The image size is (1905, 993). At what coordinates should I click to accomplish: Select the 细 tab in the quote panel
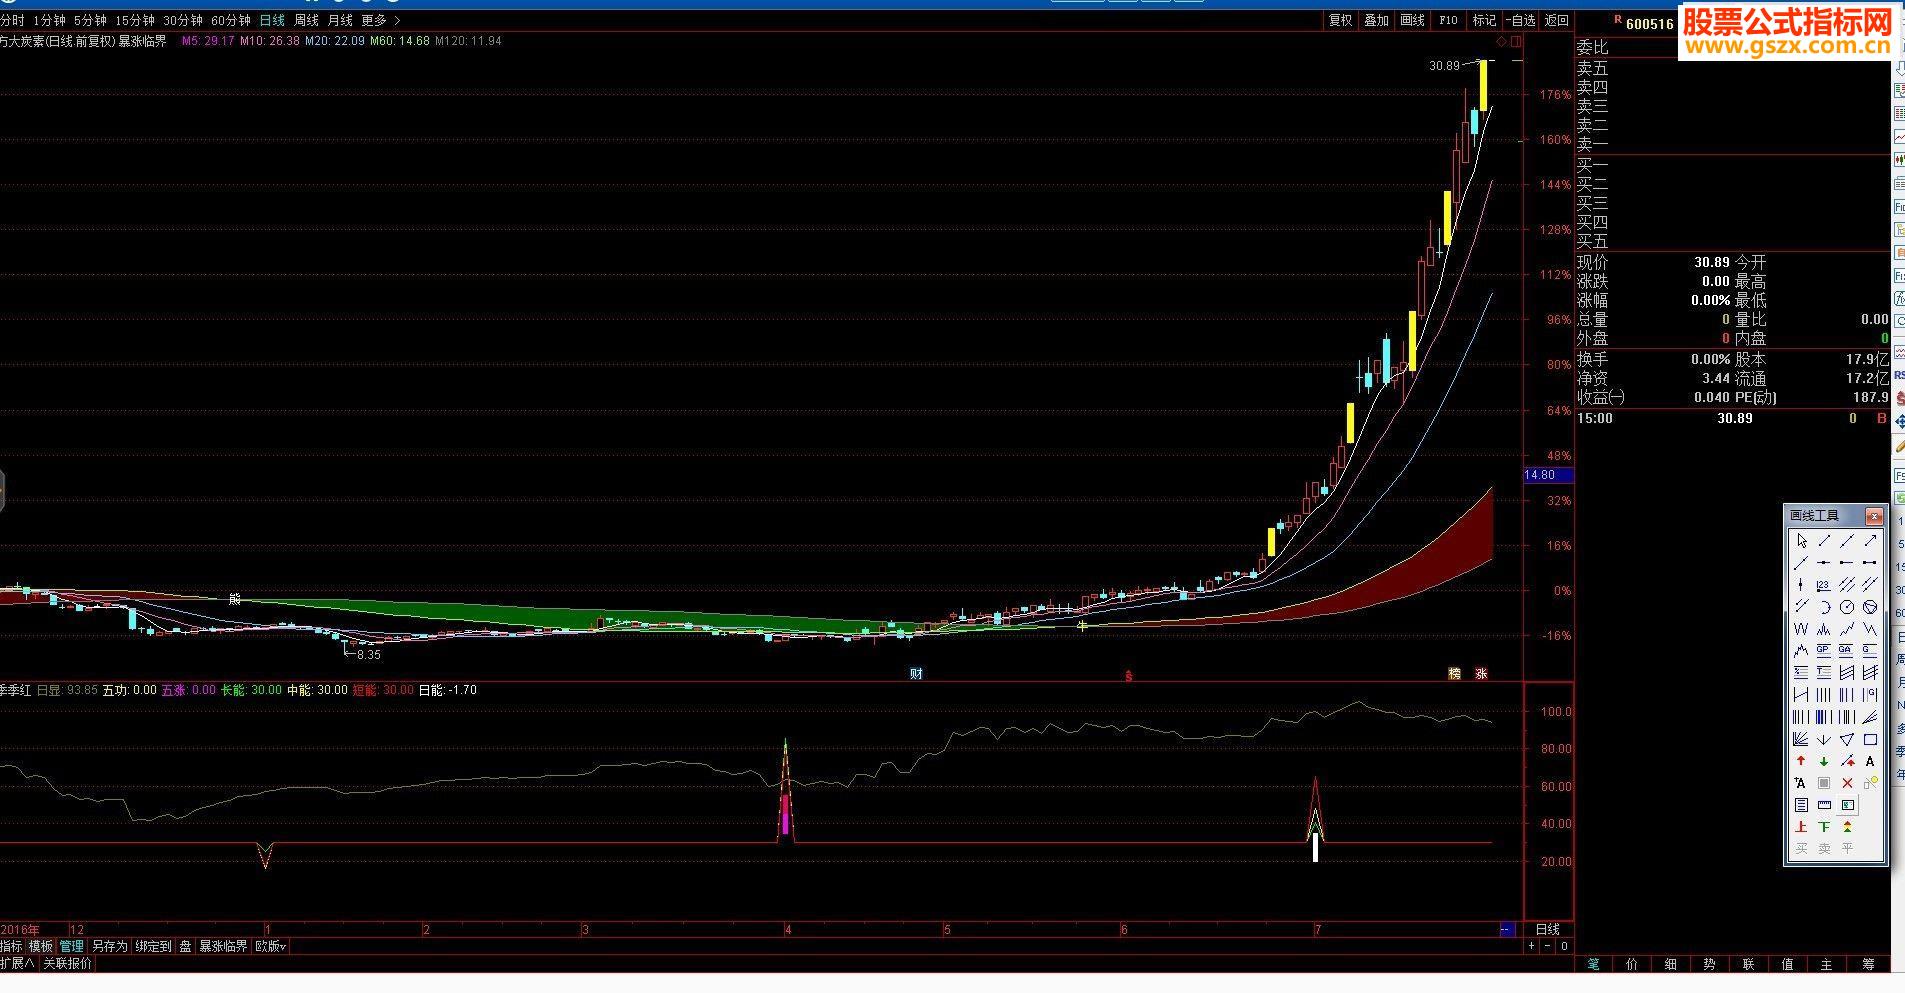pyautogui.click(x=1671, y=964)
